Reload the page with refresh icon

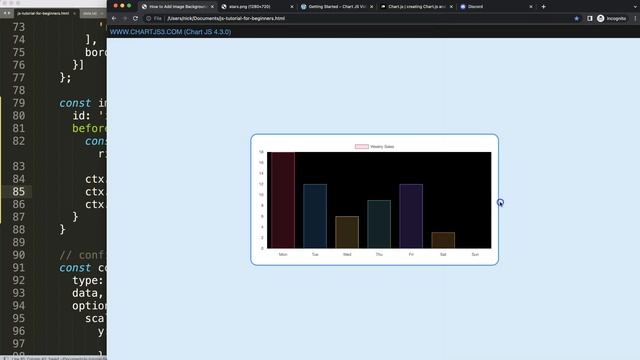point(135,18)
